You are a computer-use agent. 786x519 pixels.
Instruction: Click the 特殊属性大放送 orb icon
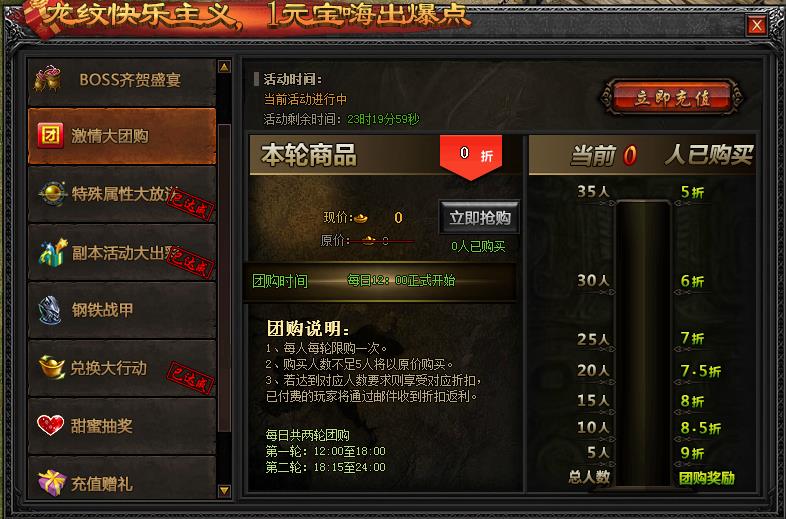tap(53, 194)
